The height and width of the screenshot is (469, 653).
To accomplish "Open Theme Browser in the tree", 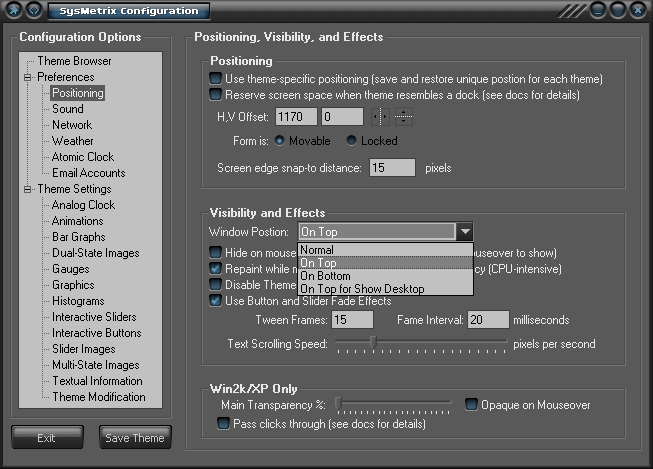I will click(74, 61).
